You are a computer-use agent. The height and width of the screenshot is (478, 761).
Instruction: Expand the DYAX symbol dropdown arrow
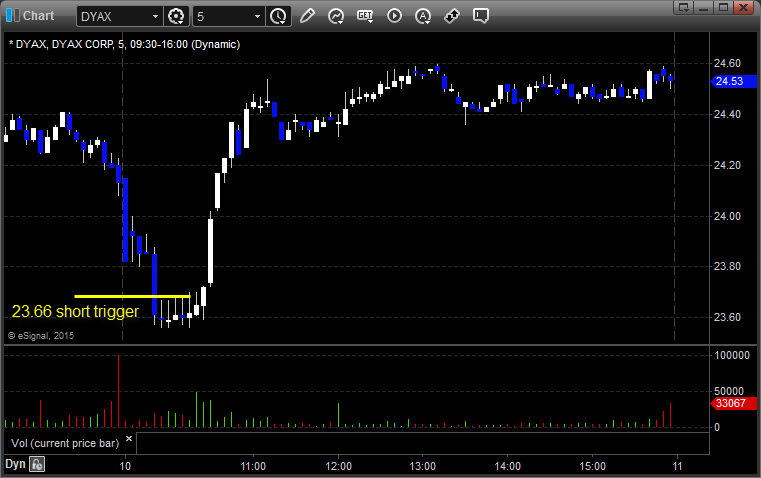(155, 16)
